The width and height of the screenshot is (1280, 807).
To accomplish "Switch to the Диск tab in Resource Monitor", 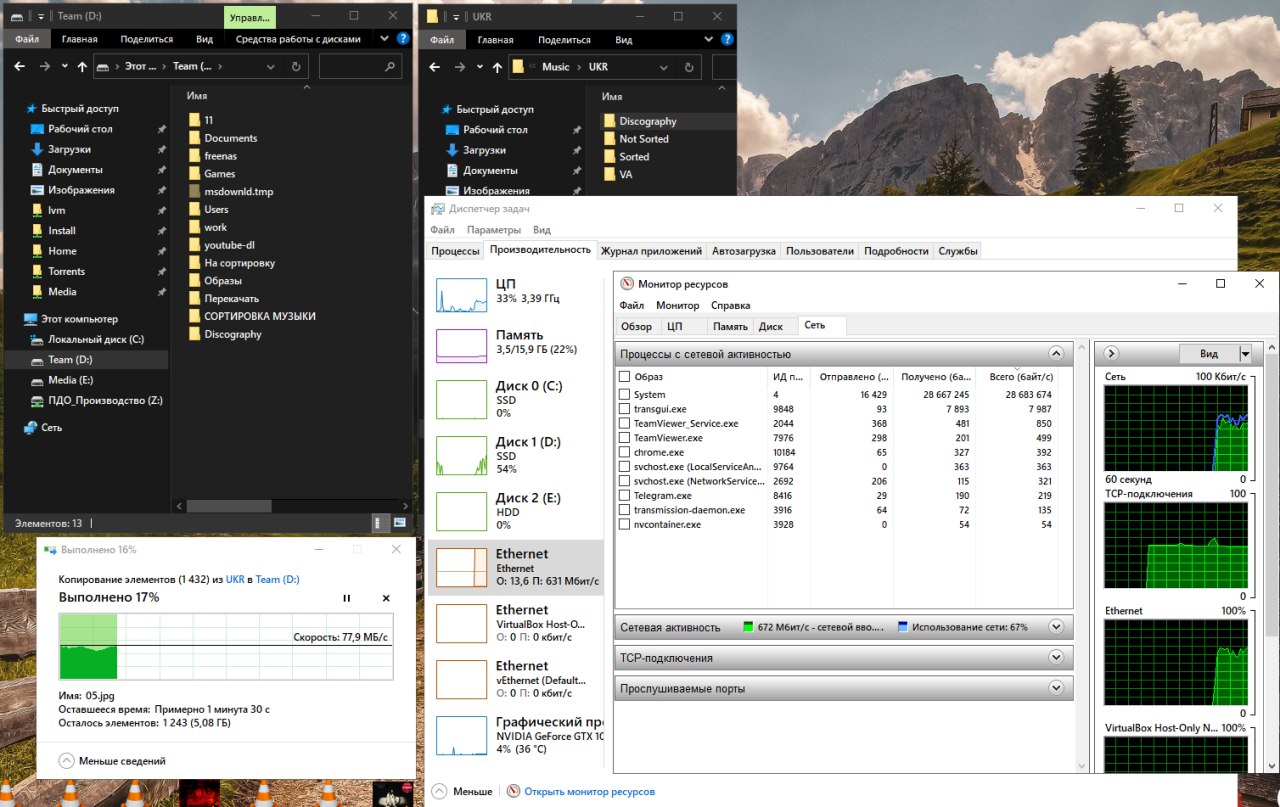I will [770, 326].
